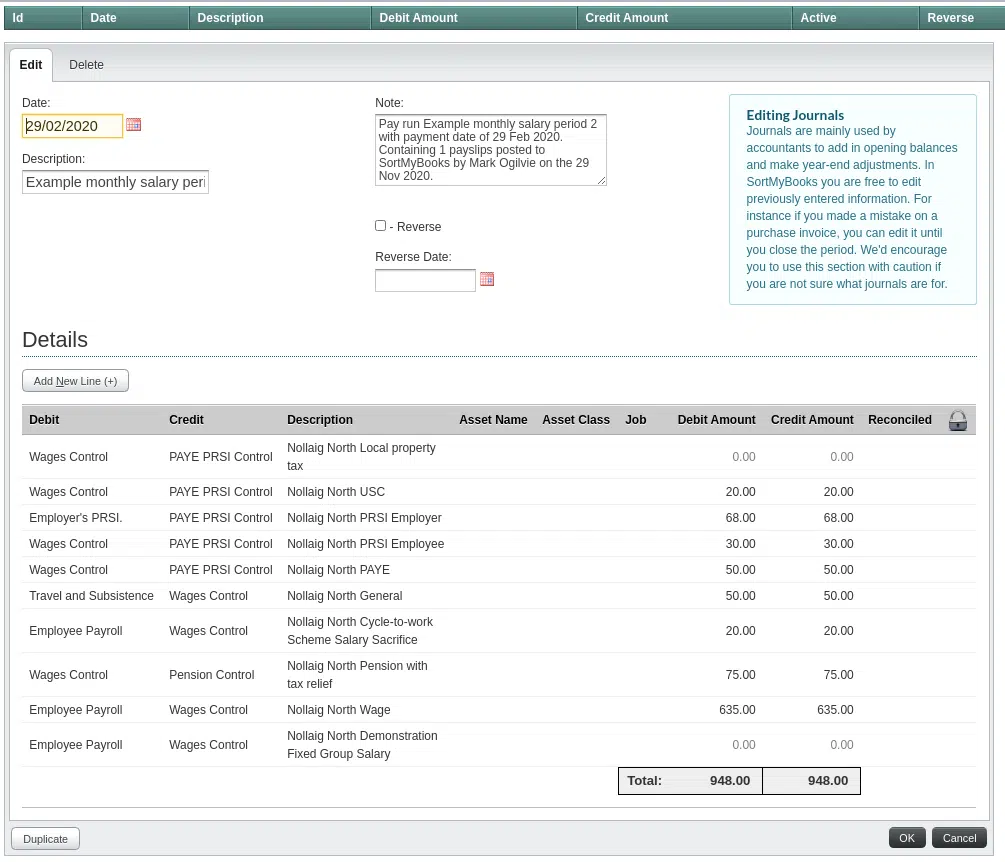Click the Asset Name column header
Screen dimensions: 1005x862
point(493,420)
